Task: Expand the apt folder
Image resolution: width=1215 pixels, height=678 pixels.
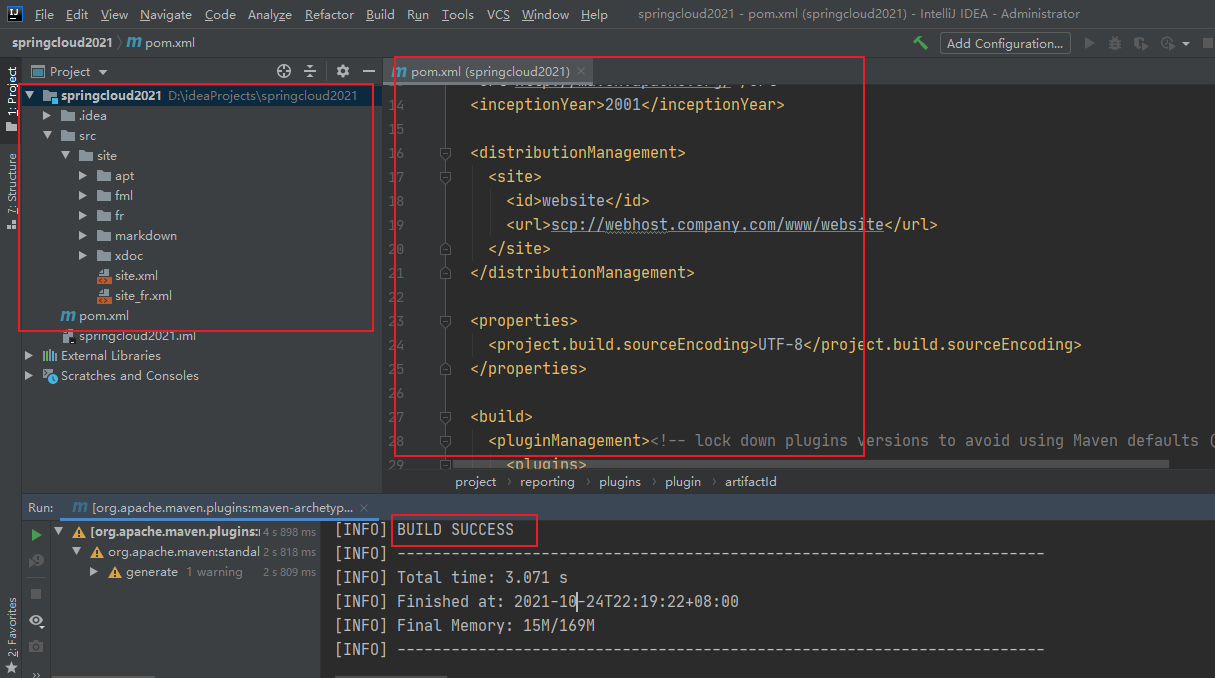Action: pos(84,176)
